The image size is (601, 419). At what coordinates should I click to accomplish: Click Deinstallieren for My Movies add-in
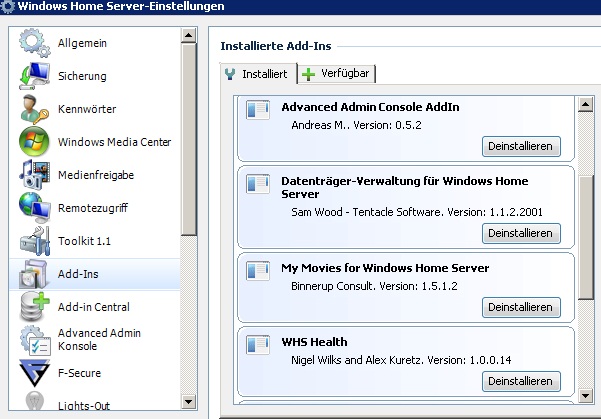coord(521,307)
